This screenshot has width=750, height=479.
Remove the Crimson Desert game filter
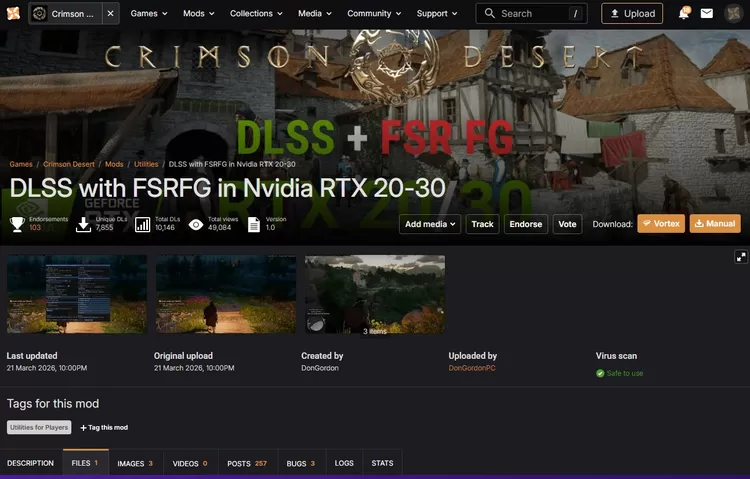110,13
